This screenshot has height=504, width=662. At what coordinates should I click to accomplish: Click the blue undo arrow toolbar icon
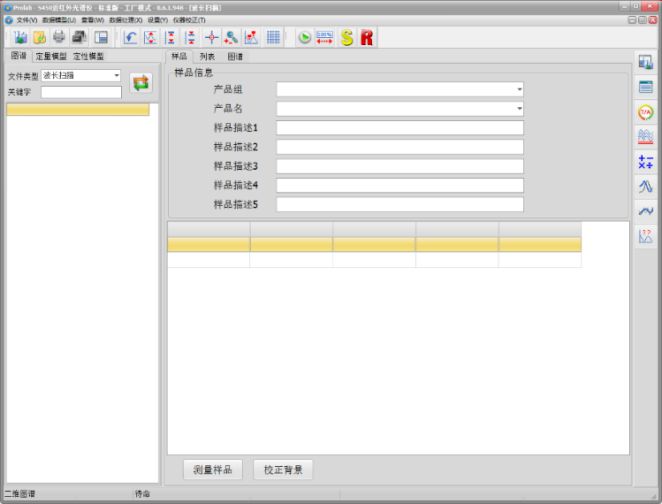(x=131, y=37)
